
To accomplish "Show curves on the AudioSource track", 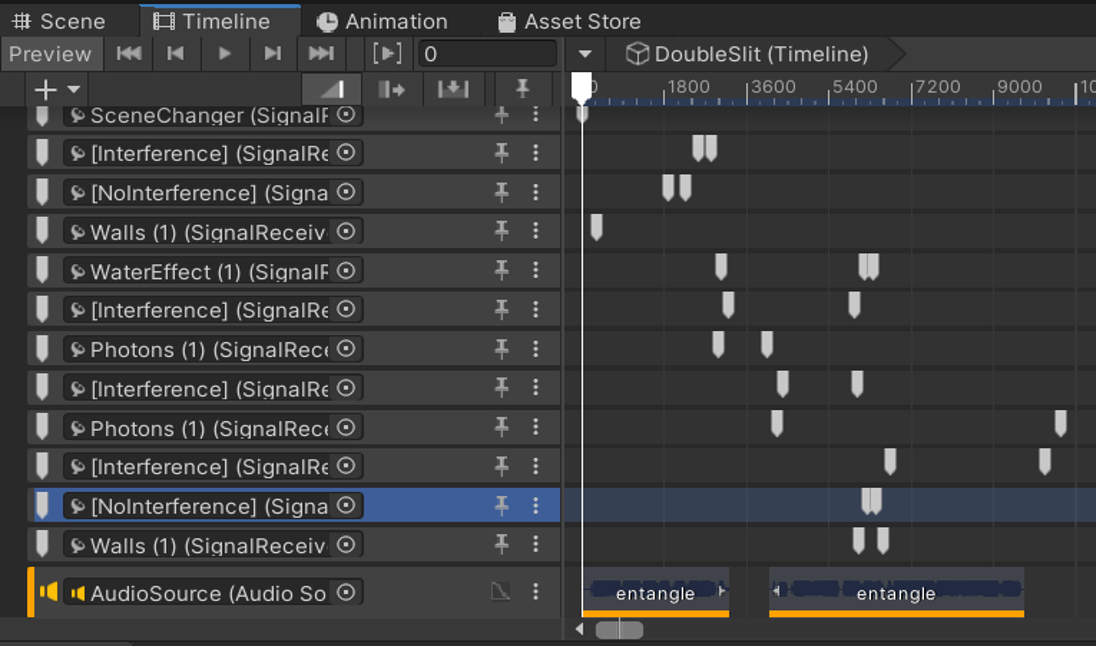I will pos(500,593).
